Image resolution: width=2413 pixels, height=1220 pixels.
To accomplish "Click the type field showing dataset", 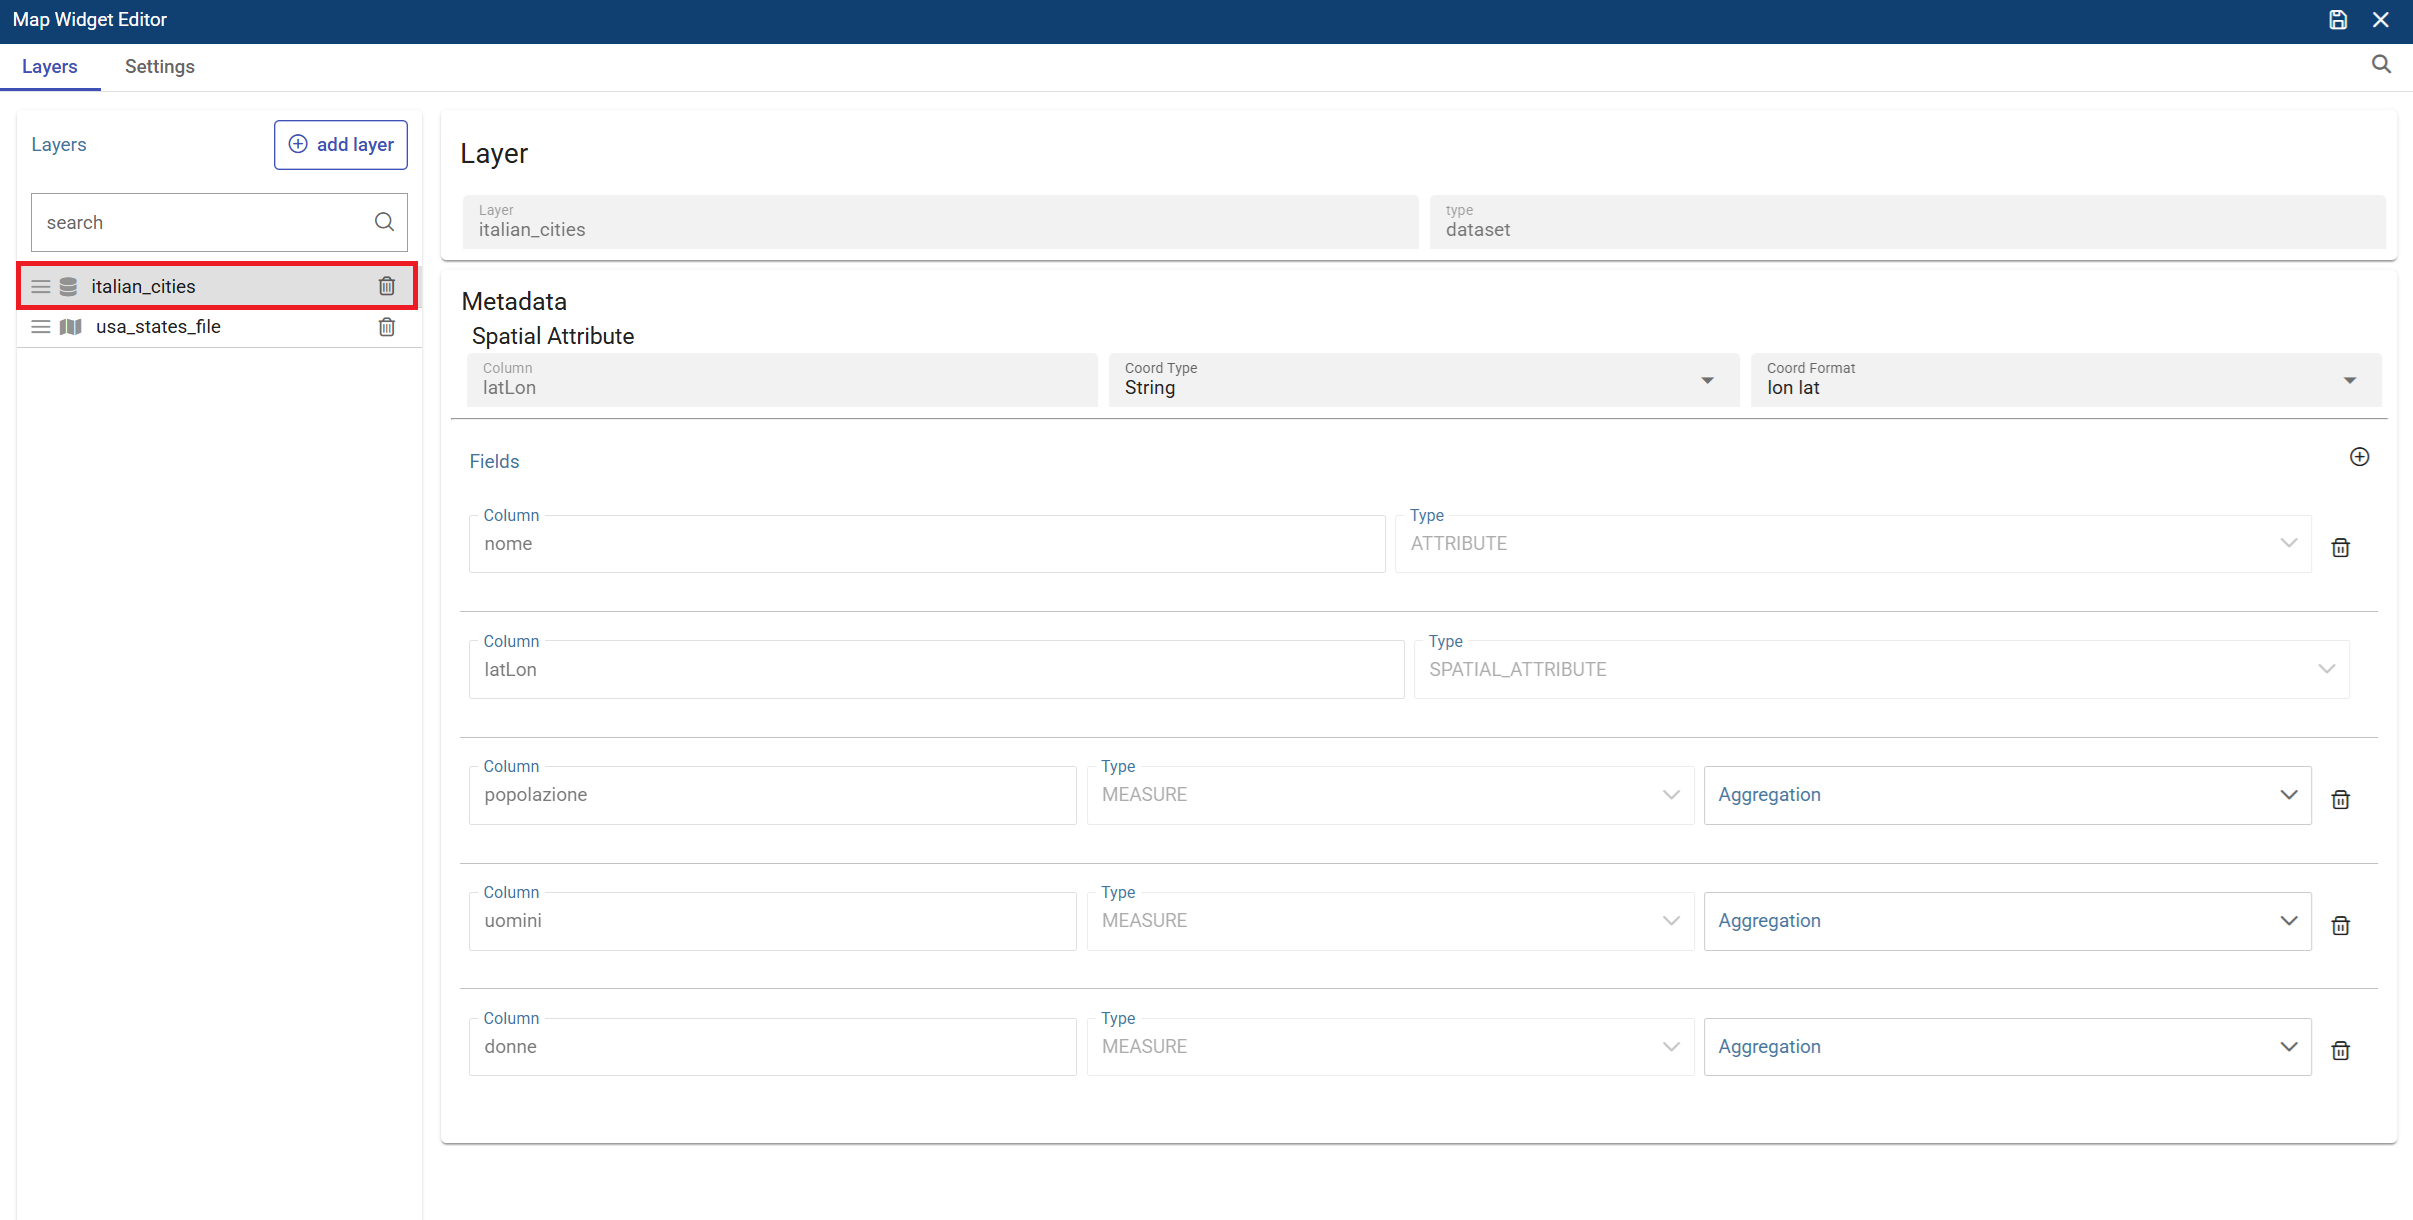I will click(1907, 222).
